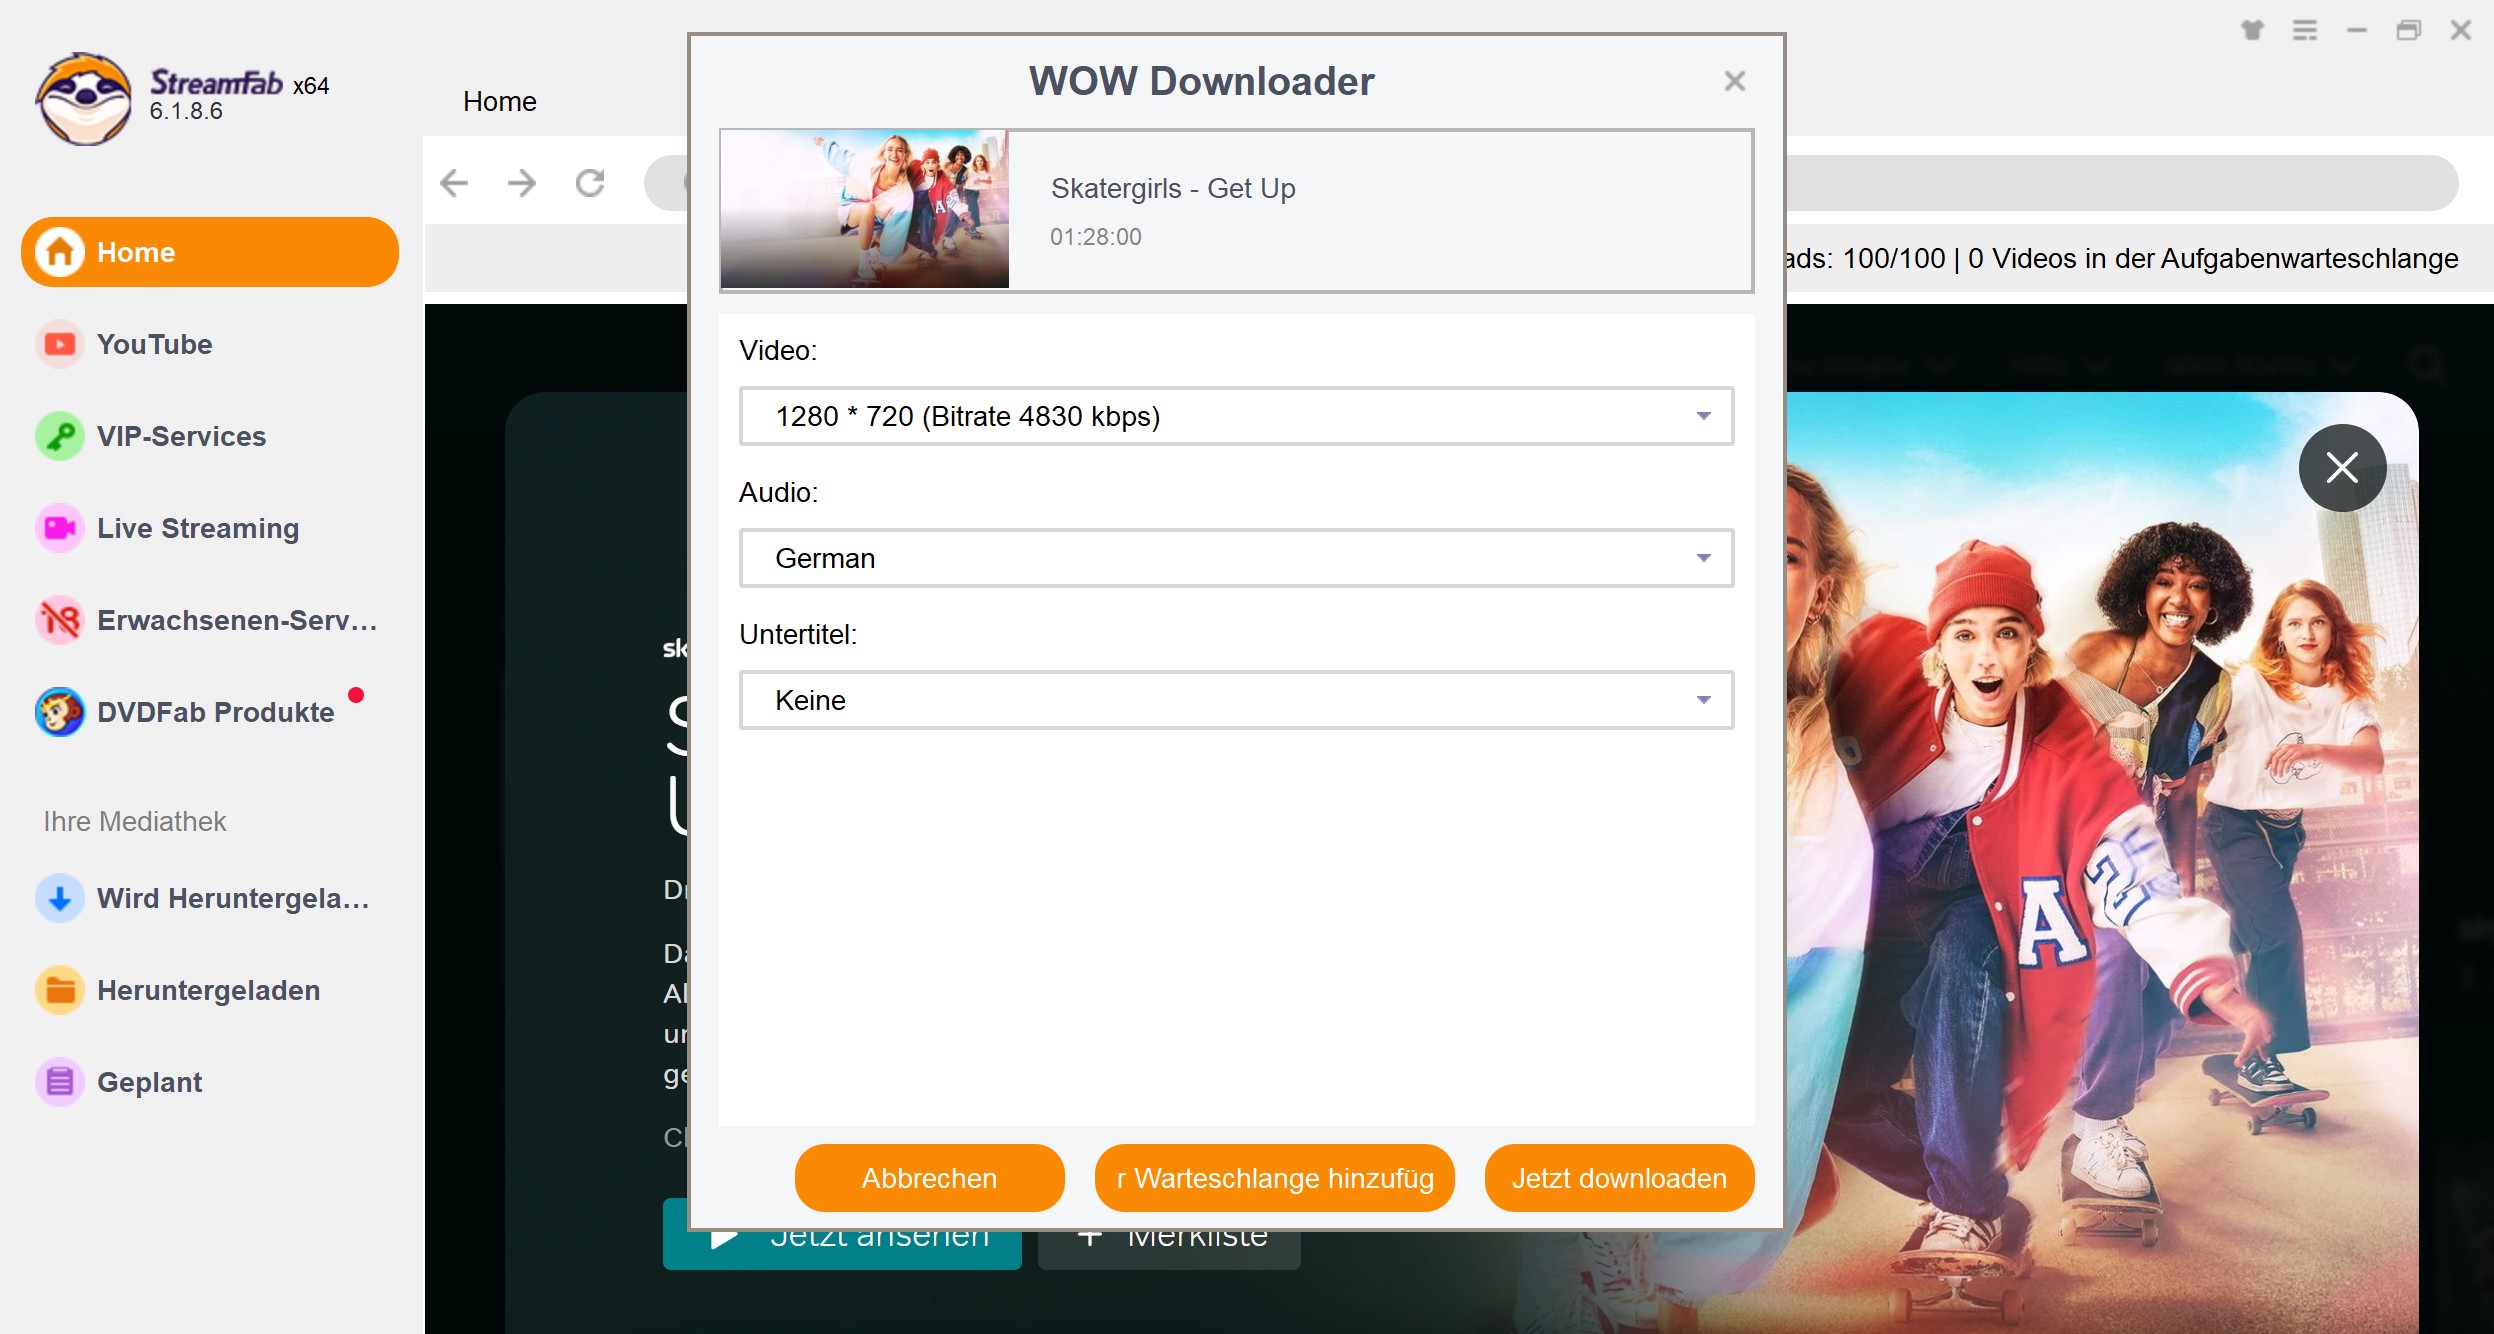This screenshot has height=1334, width=2494.
Task: Click the browser address bar
Action: [2120, 183]
